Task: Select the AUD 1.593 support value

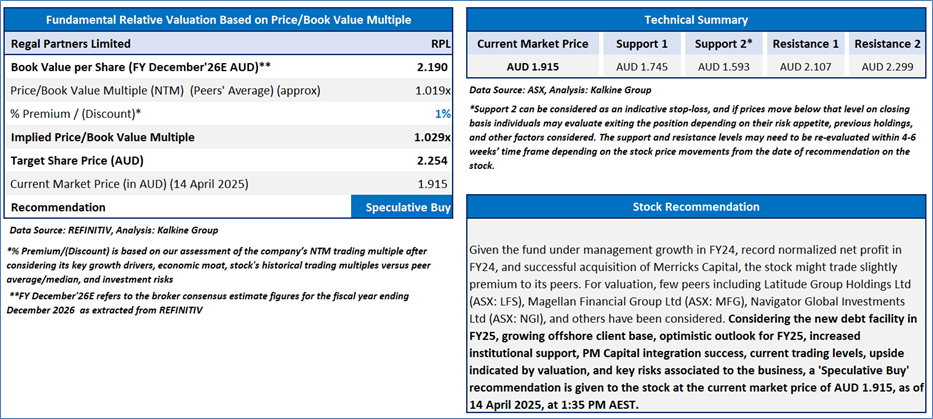Action: (x=723, y=66)
